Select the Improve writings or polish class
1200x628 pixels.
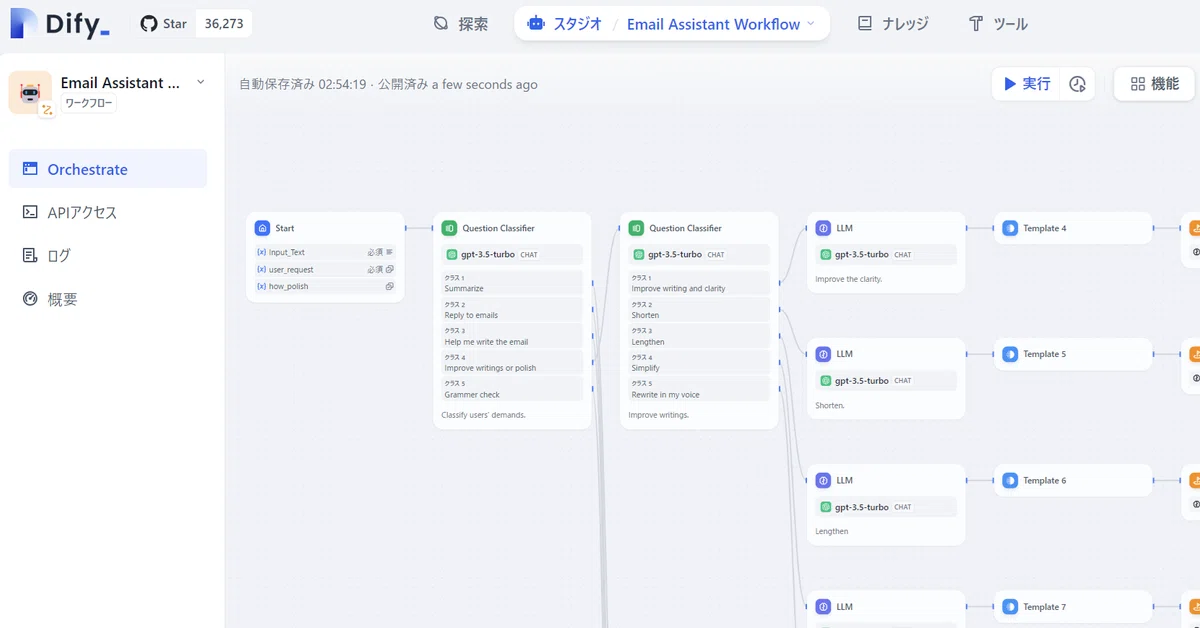point(512,363)
